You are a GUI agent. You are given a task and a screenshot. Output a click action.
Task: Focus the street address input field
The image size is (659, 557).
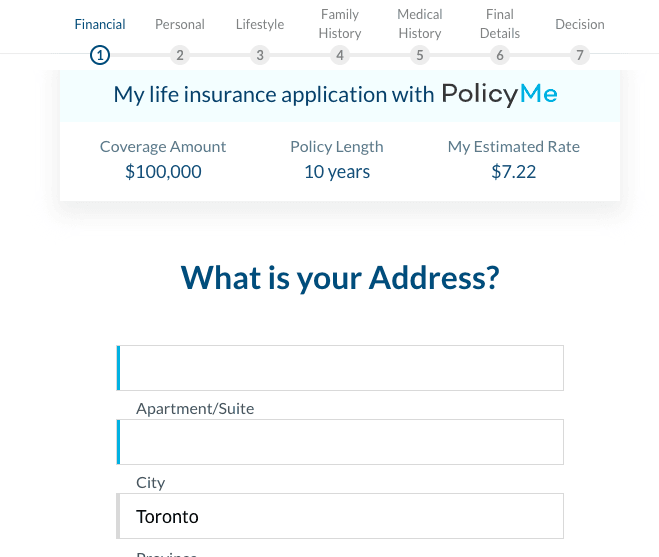[340, 368]
